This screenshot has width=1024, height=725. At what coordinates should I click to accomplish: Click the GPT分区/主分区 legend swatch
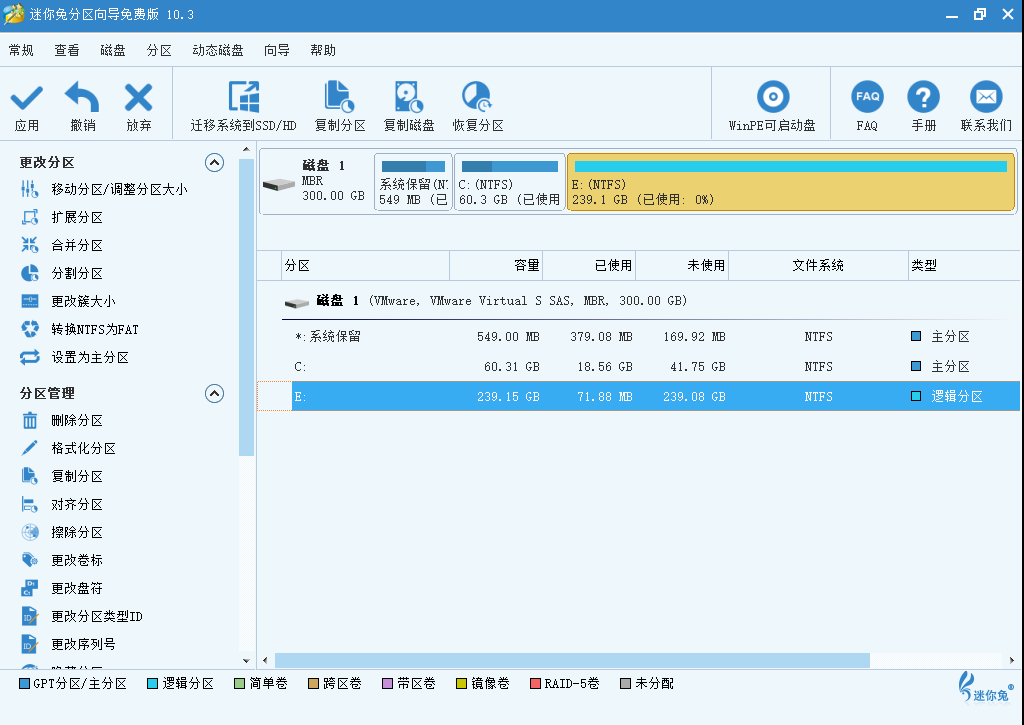(x=24, y=684)
